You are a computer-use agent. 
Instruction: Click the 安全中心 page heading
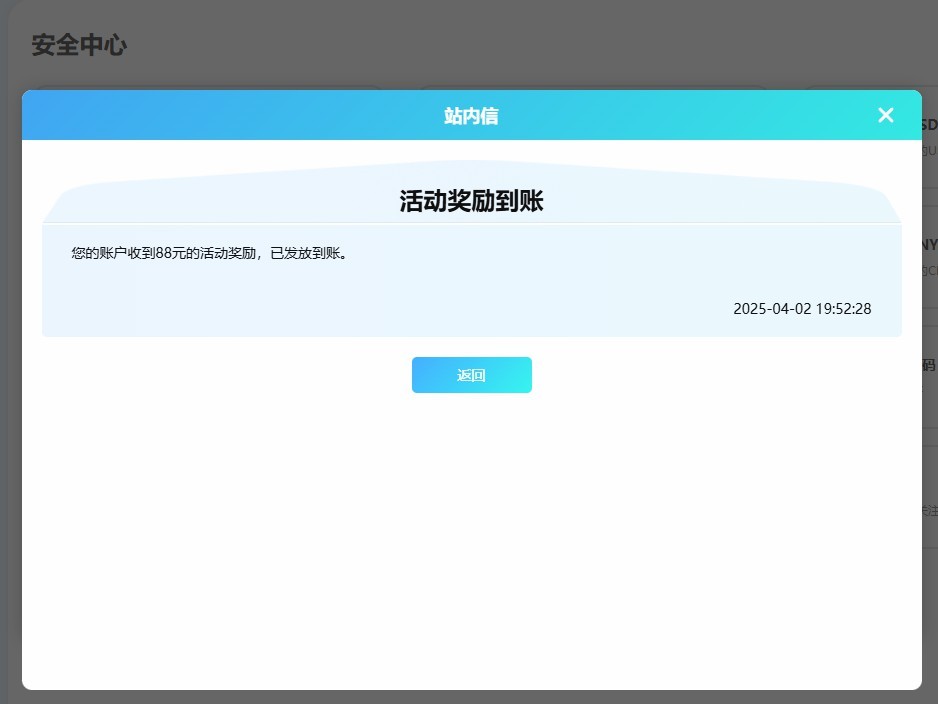point(79,45)
